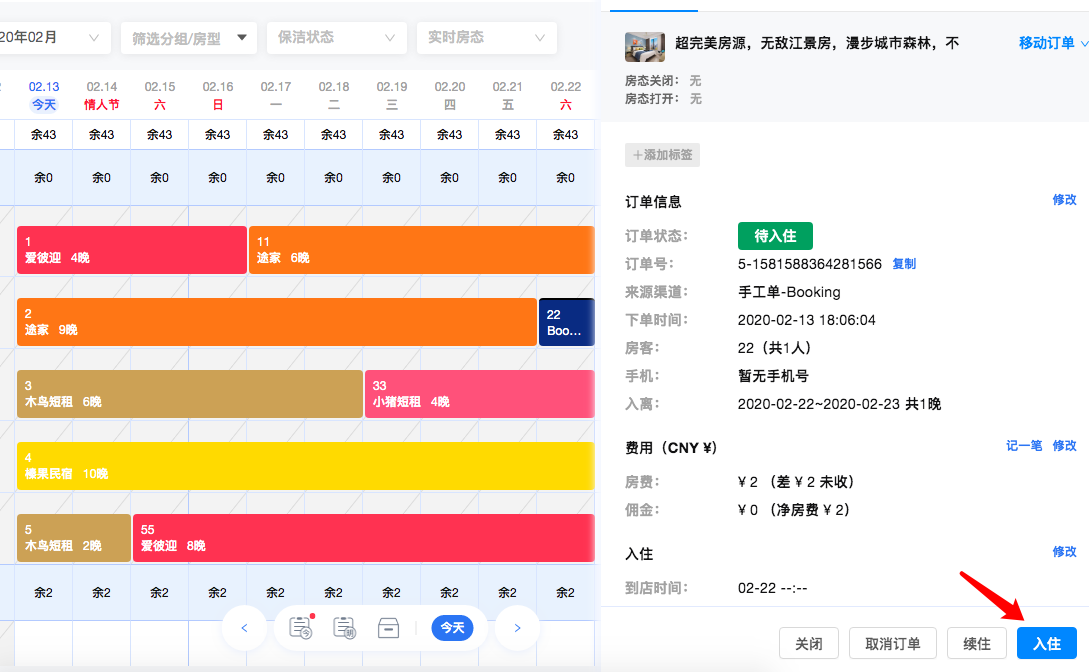Open tomorrow's orders clipboard icon
This screenshot has width=1089, height=672.
(x=344, y=628)
